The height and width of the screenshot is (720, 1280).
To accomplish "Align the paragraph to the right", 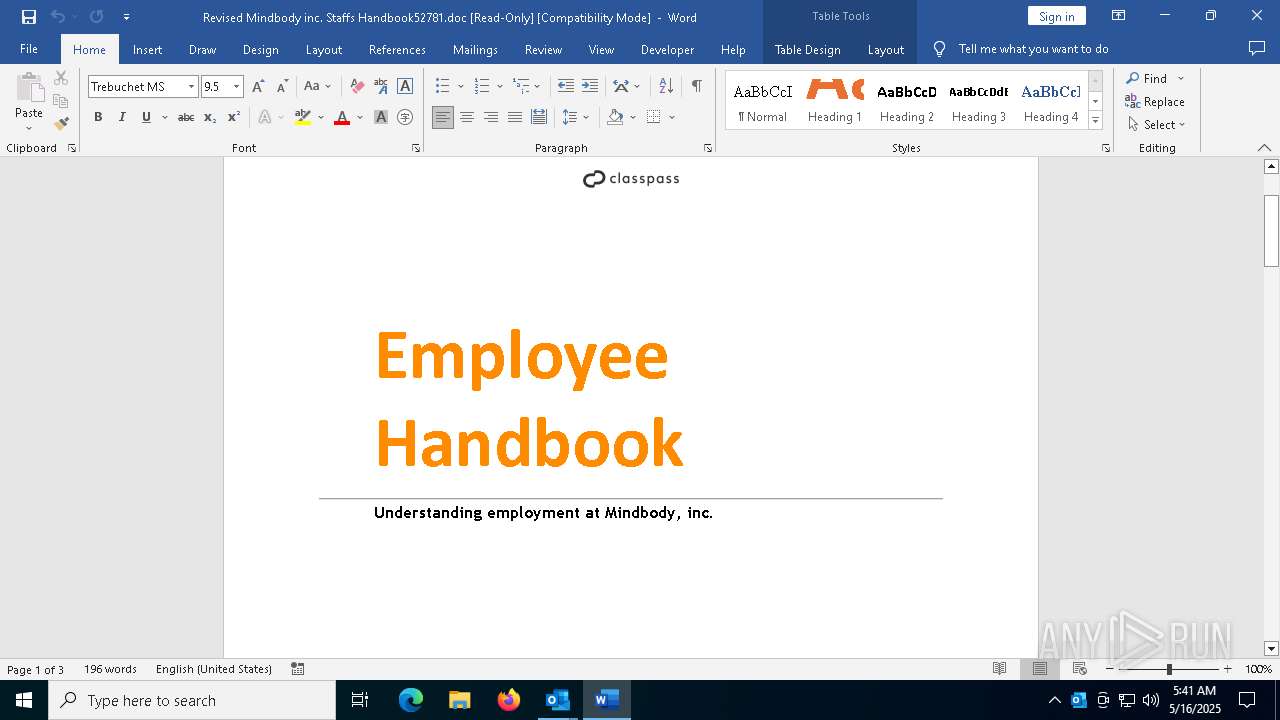I will coord(491,117).
